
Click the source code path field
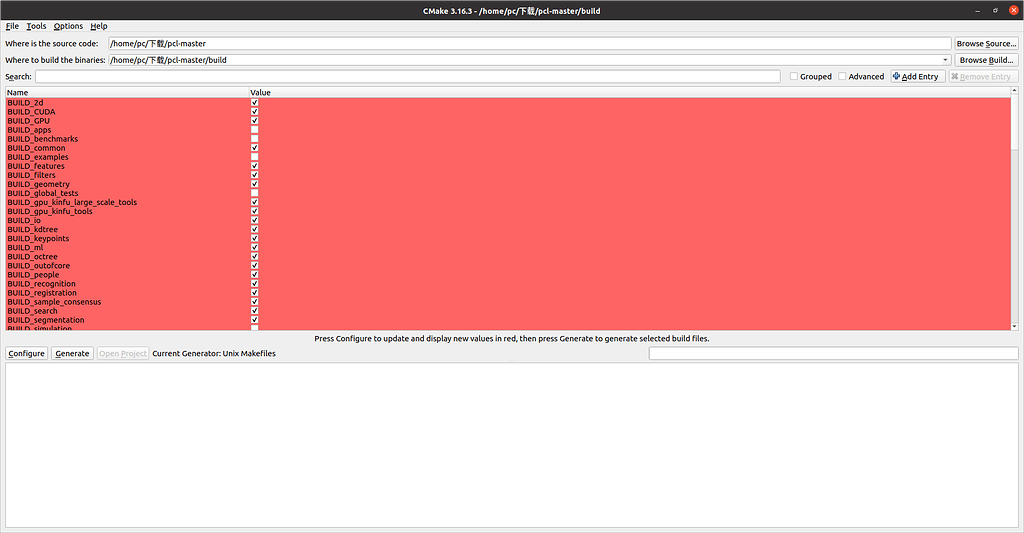point(530,44)
